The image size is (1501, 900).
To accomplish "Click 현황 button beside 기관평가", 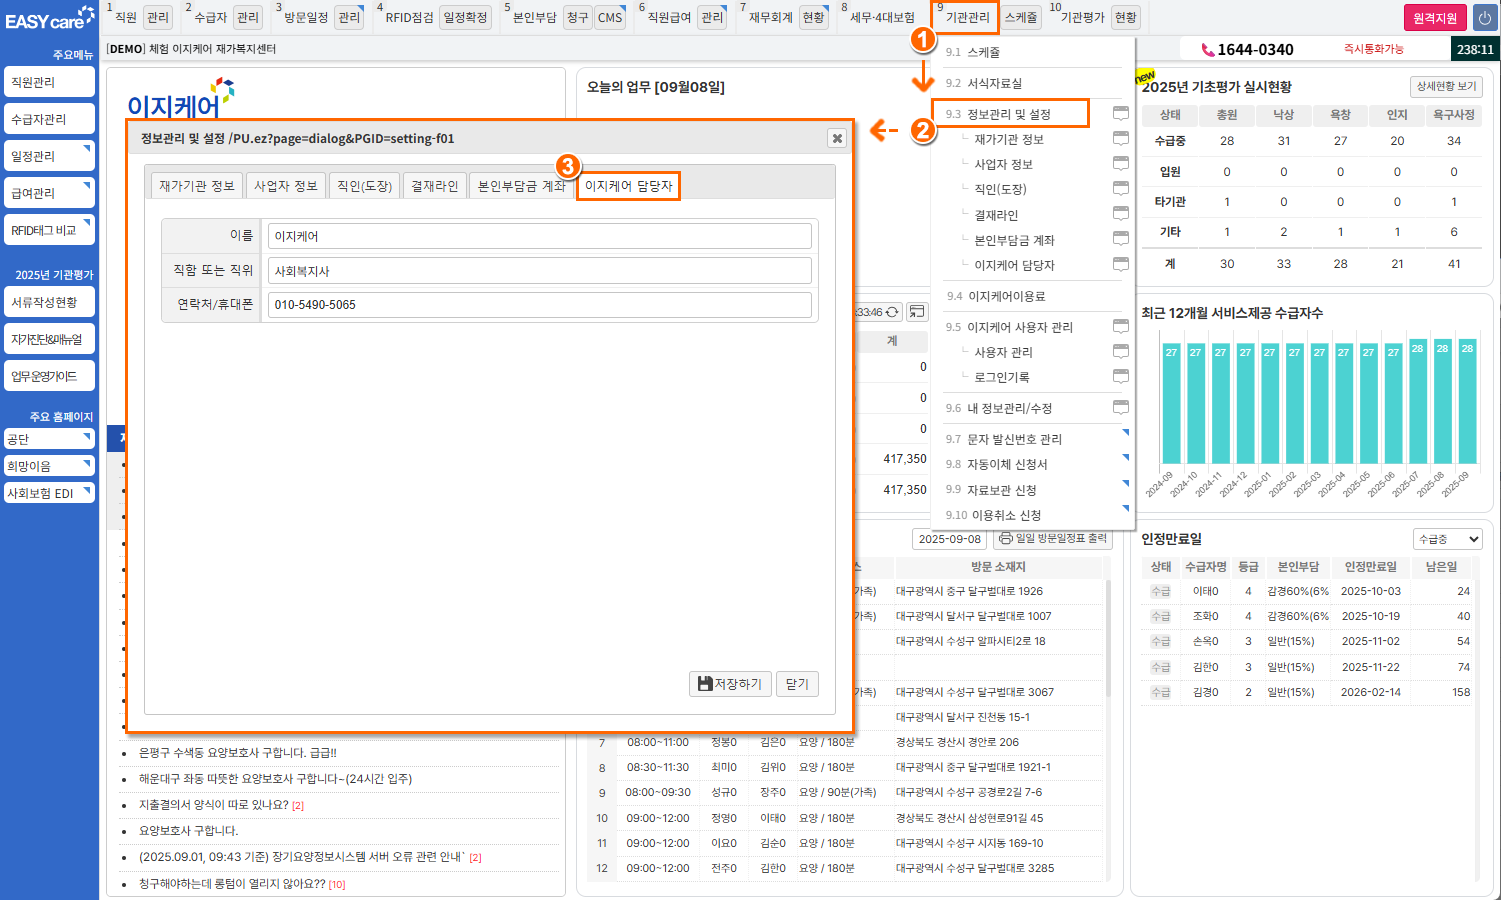I will (1125, 18).
